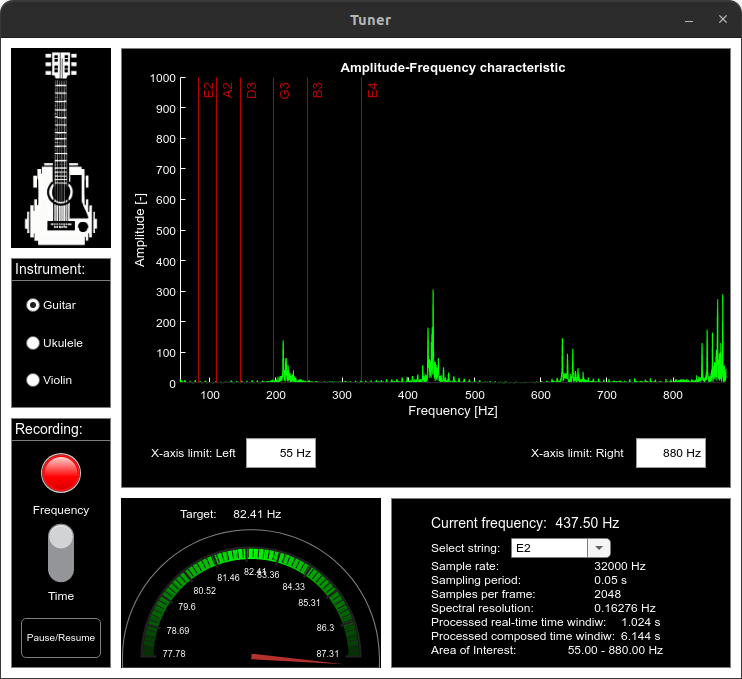Choose the Ukulele instrument option
This screenshot has height=679, width=742.
pyautogui.click(x=33, y=343)
